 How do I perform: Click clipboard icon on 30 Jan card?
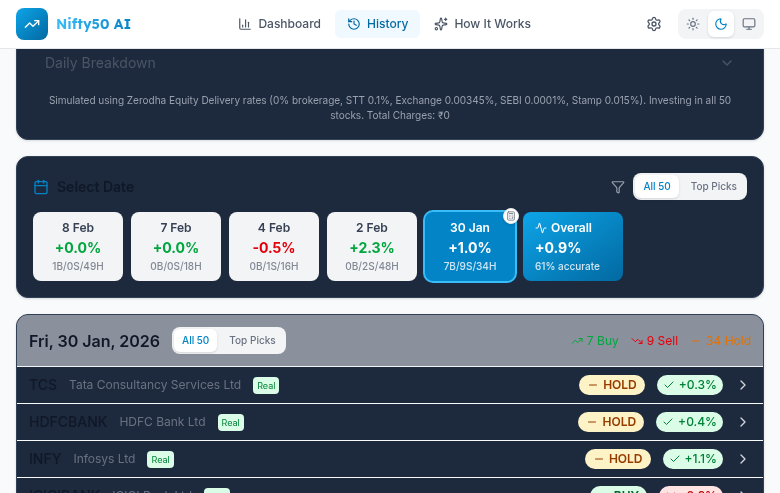pyautogui.click(x=510, y=216)
